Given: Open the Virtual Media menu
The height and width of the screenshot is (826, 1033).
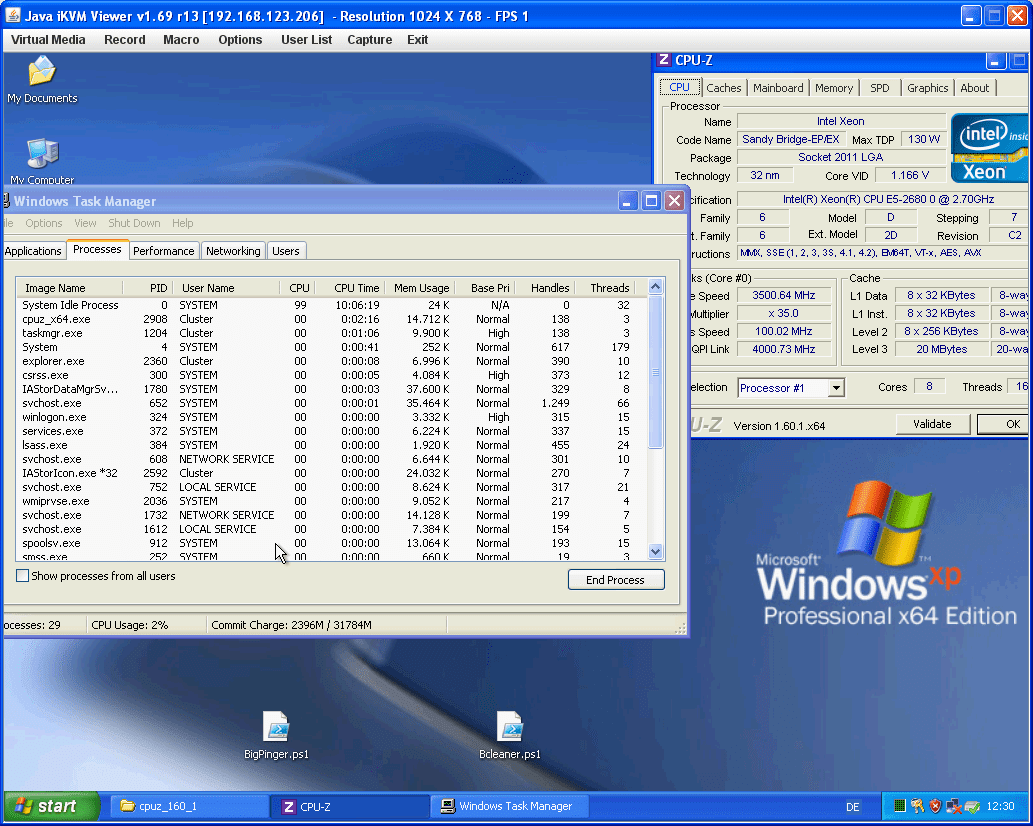Looking at the screenshot, I should coord(48,40).
